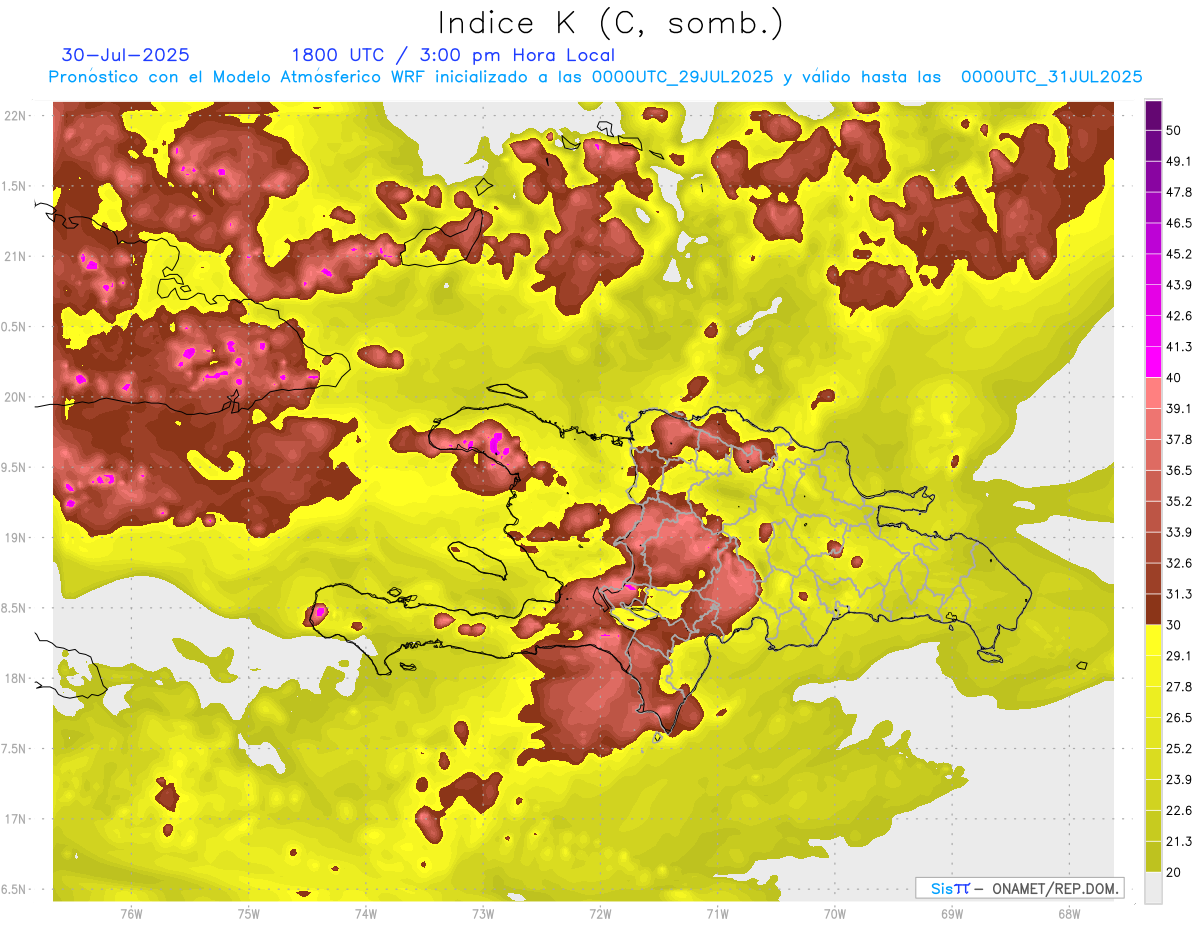Click the 22N latitude axis label
Screen dimensions: 1200x927
point(17,115)
